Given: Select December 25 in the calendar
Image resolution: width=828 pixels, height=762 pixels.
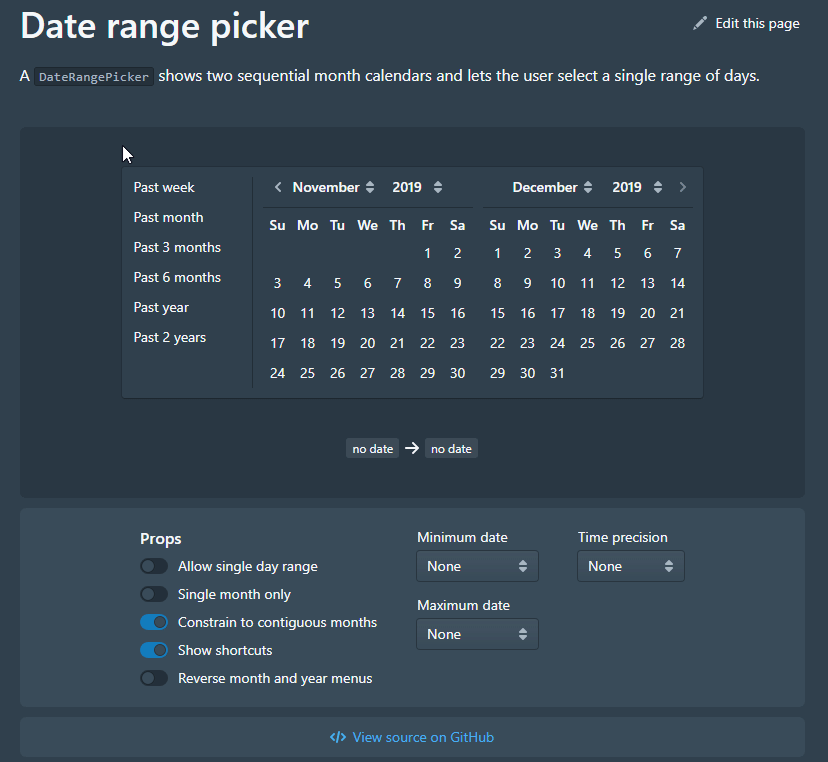Looking at the screenshot, I should [587, 342].
